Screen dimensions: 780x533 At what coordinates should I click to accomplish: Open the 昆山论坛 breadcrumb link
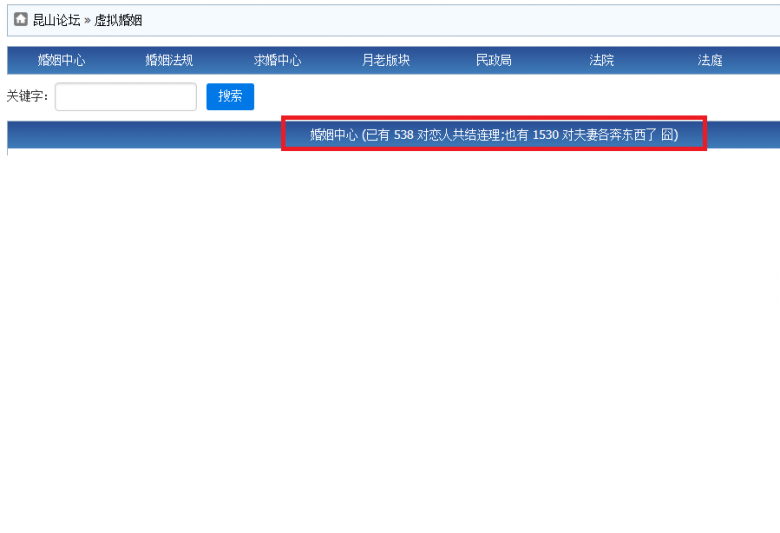point(56,20)
